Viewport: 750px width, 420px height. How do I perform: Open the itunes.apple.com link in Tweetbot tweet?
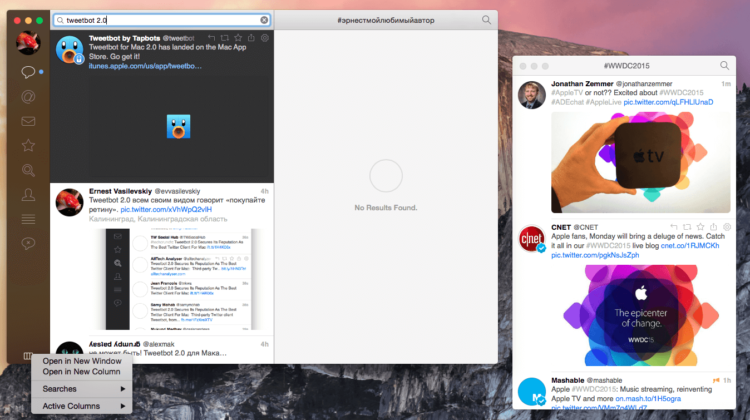pyautogui.click(x=145, y=66)
